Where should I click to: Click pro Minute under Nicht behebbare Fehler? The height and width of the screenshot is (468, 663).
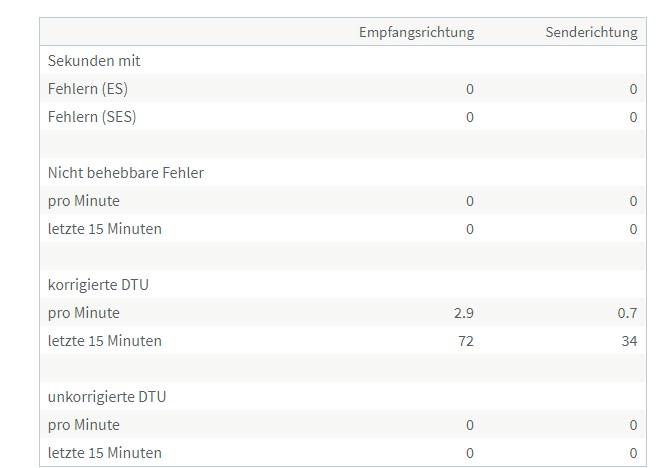coord(84,201)
